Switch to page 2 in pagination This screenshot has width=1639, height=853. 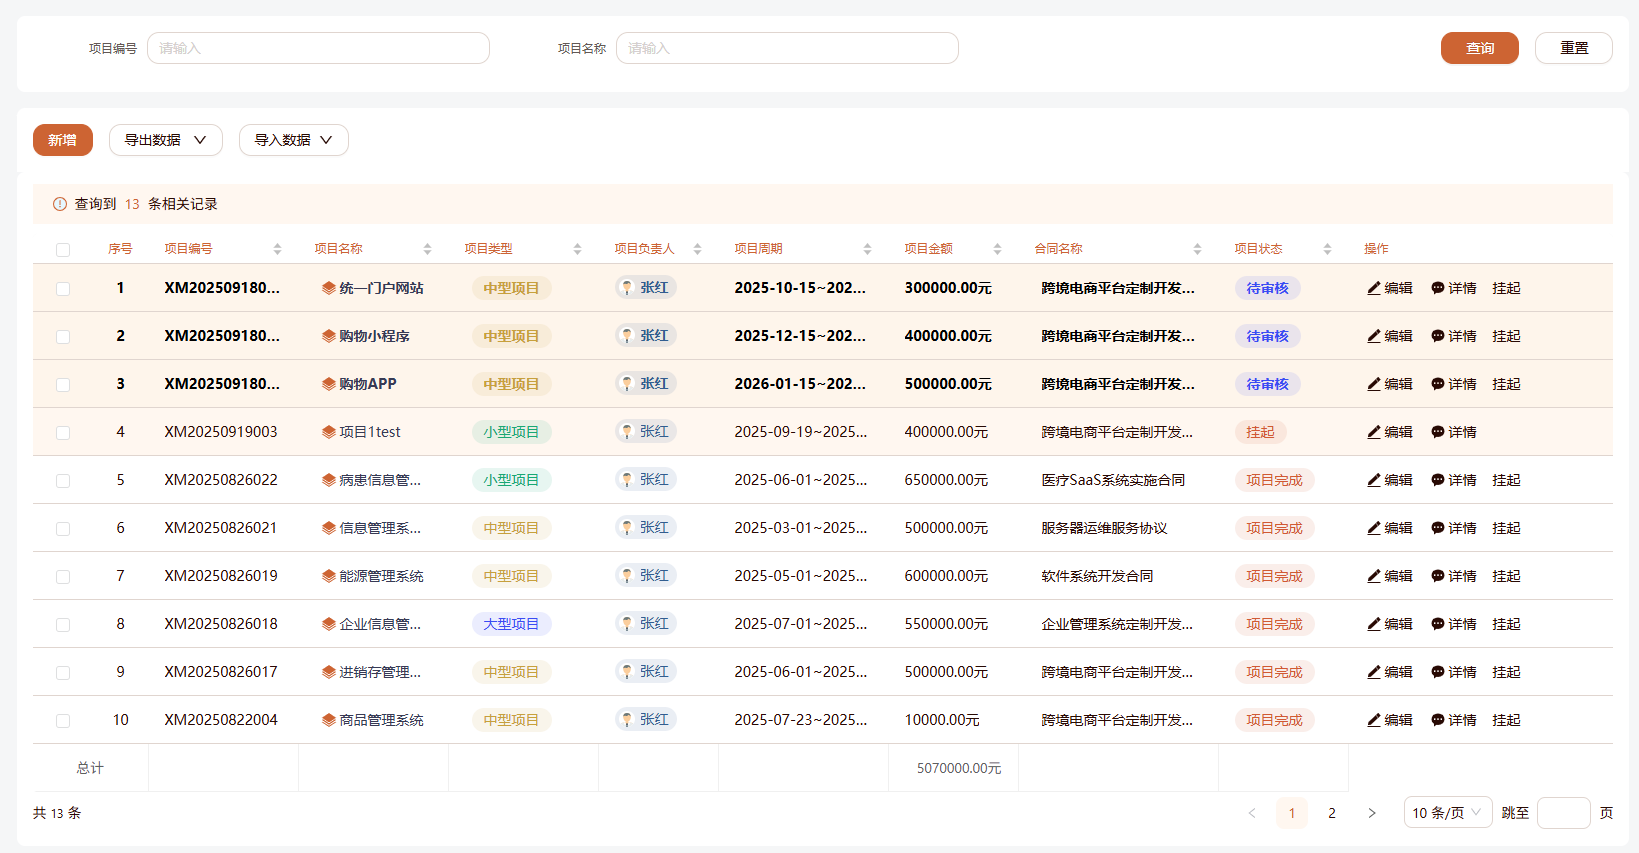(1332, 813)
